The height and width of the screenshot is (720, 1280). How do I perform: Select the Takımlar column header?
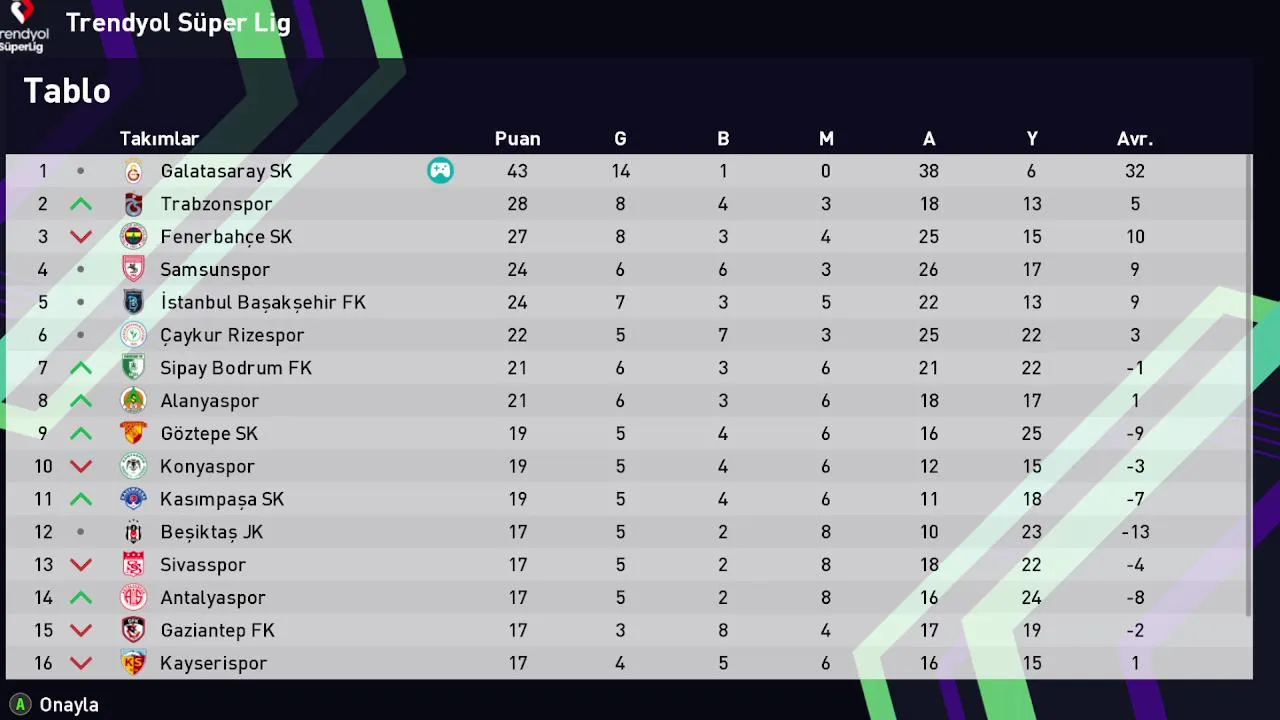pos(159,139)
